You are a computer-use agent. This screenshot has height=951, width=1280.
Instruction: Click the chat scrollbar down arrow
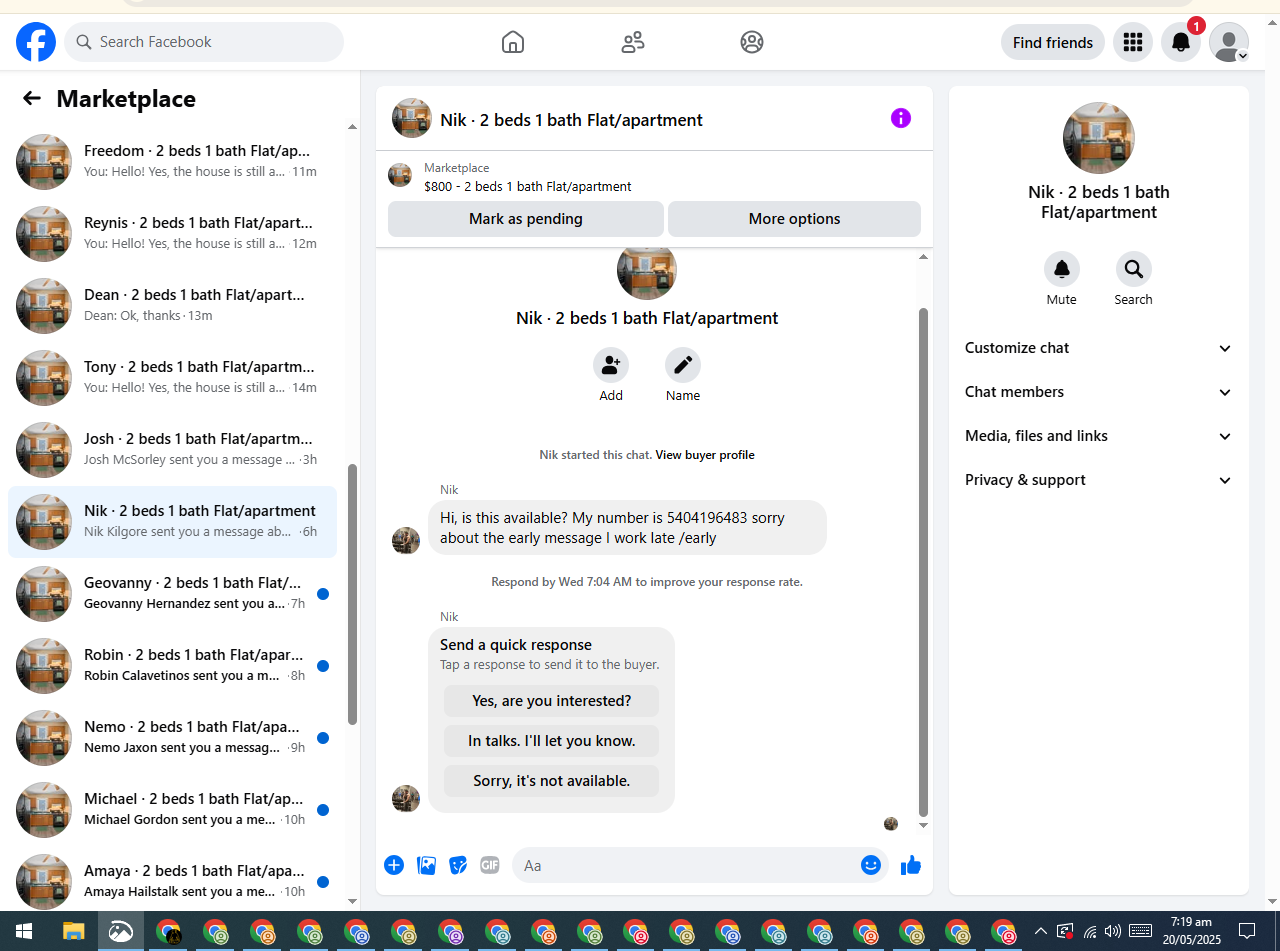coord(923,826)
